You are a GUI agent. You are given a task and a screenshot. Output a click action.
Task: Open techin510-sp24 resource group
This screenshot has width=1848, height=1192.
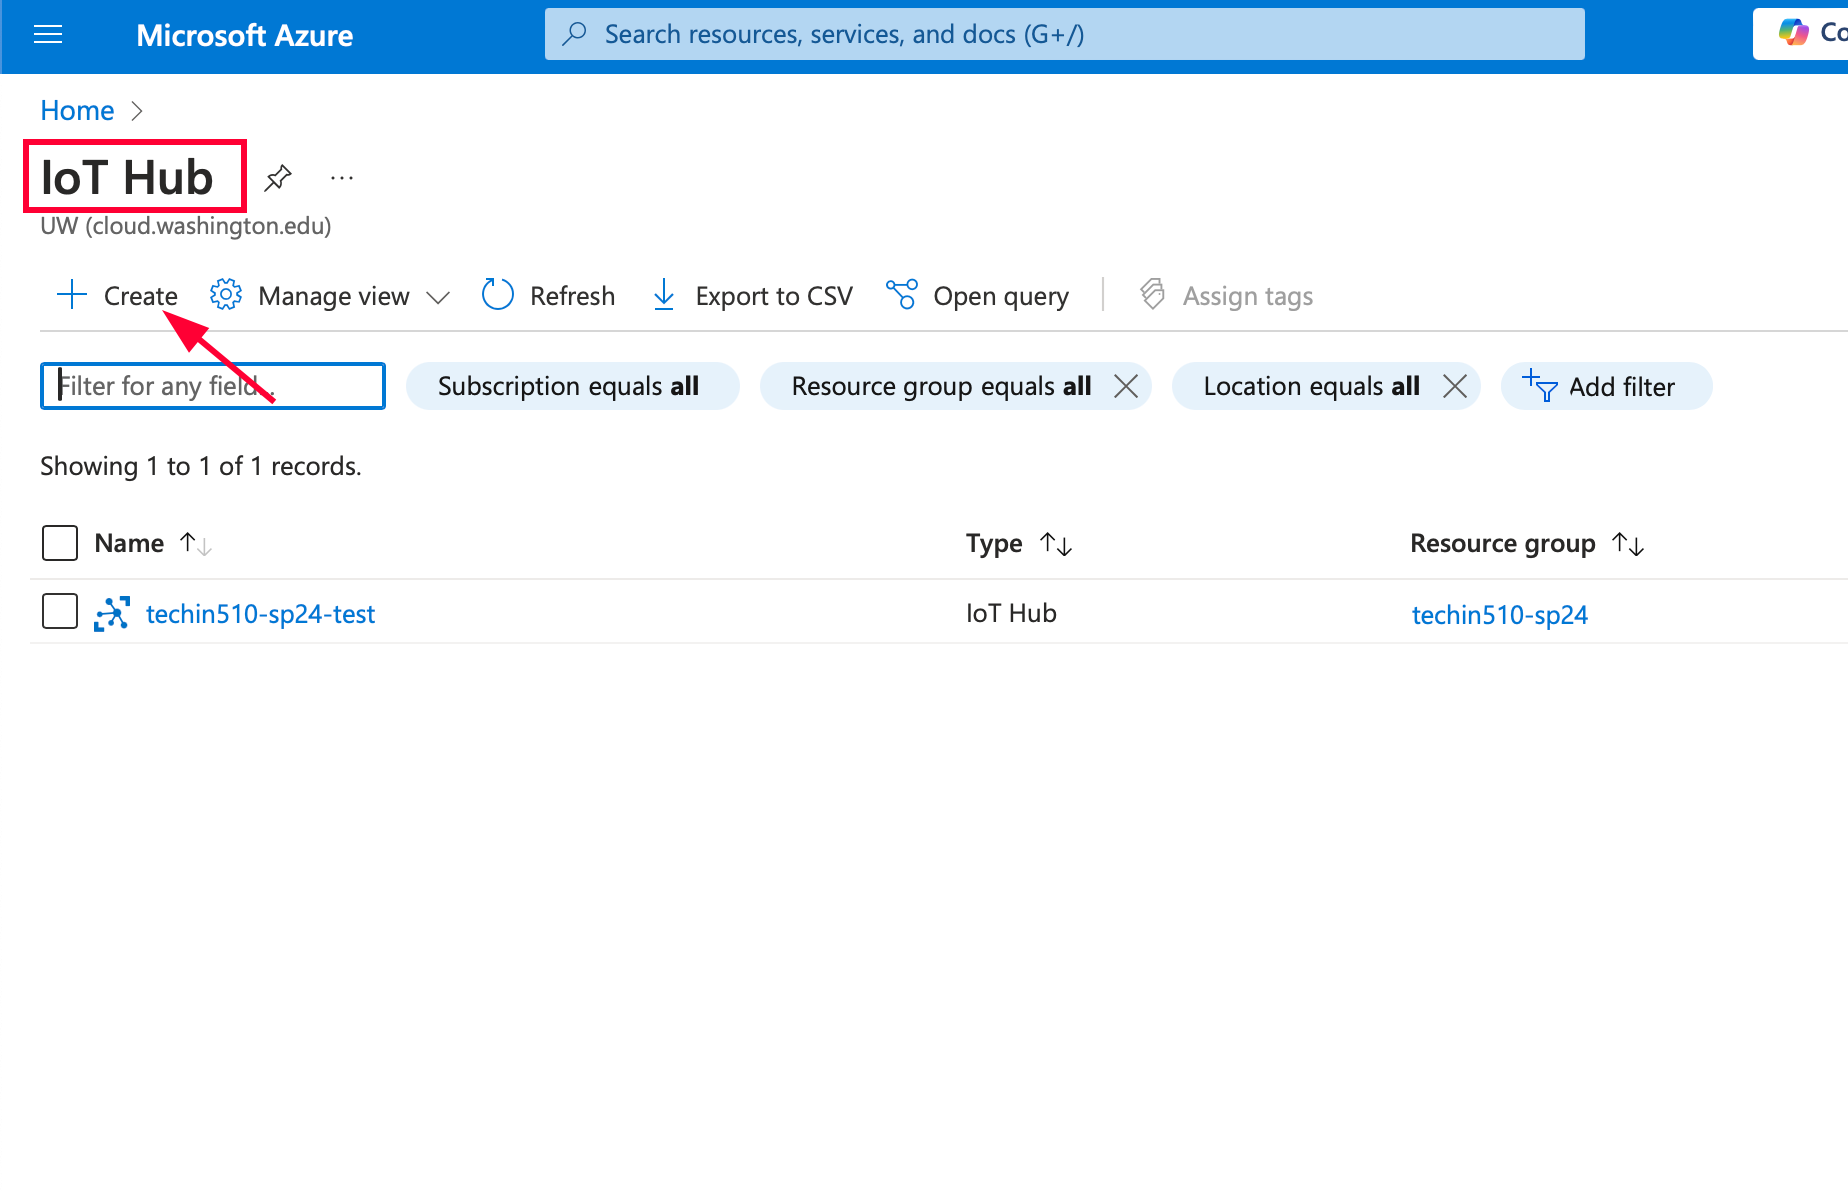1499,614
